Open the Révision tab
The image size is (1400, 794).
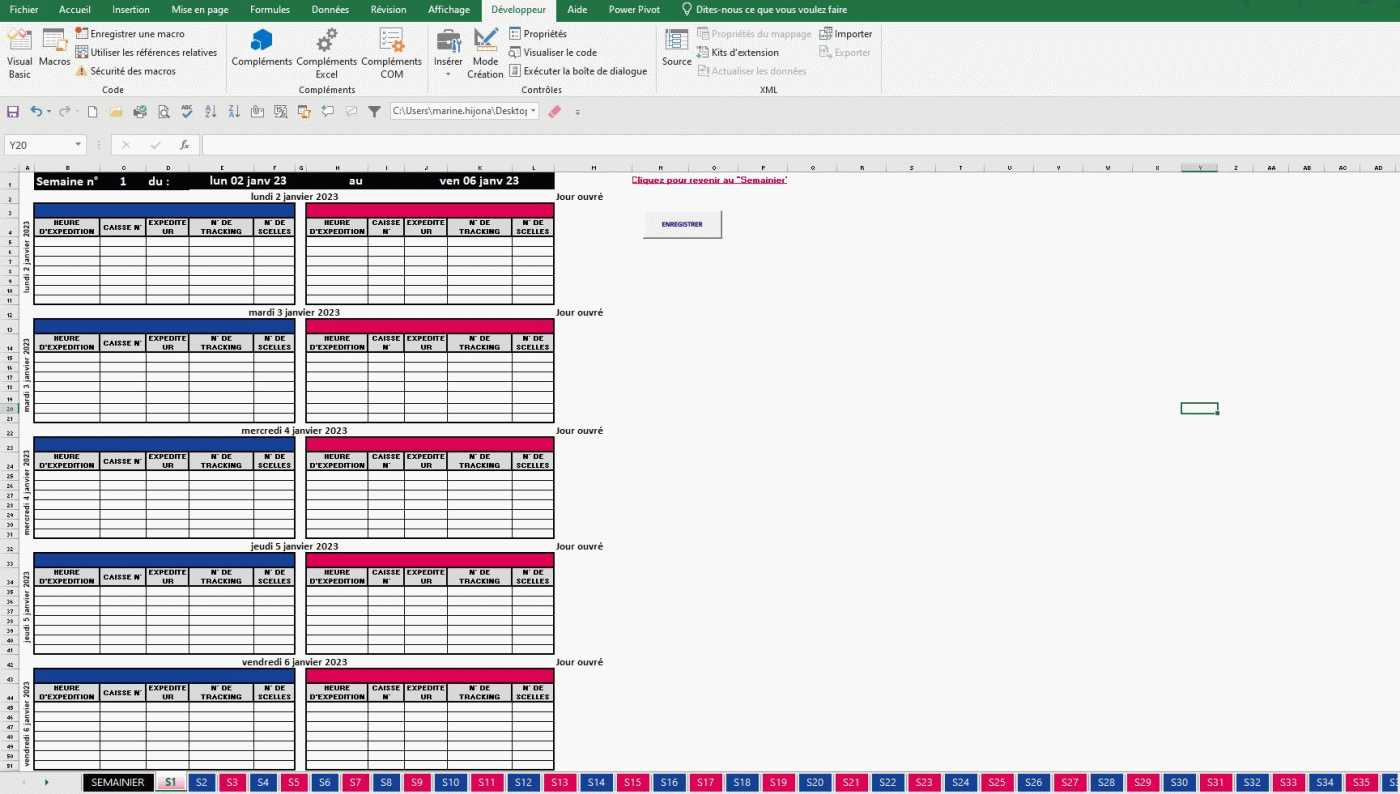click(388, 10)
